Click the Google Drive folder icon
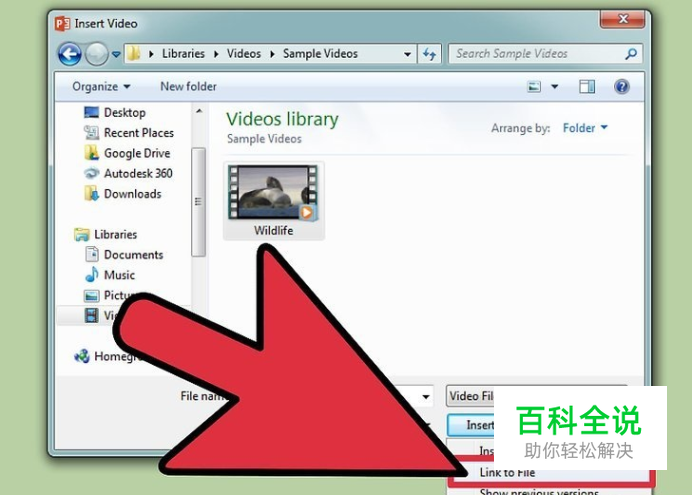692x495 pixels. point(91,153)
